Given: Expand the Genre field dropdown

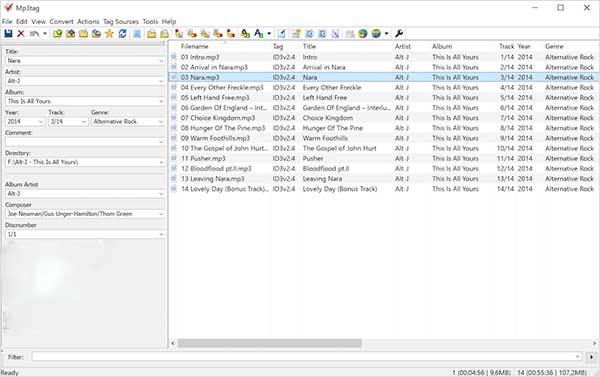Looking at the screenshot, I should point(161,122).
